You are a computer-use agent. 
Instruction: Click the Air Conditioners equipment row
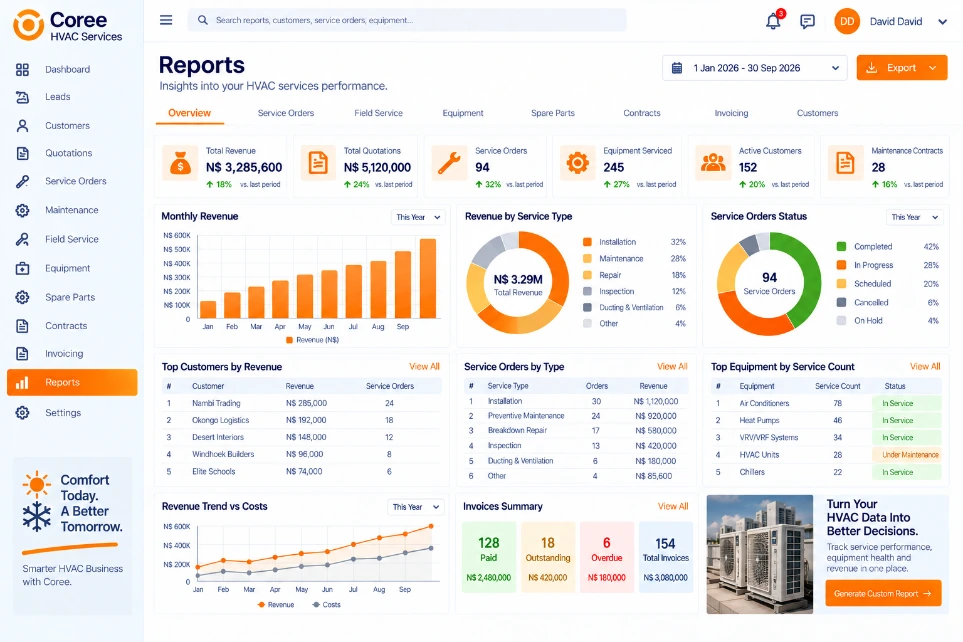(826, 404)
